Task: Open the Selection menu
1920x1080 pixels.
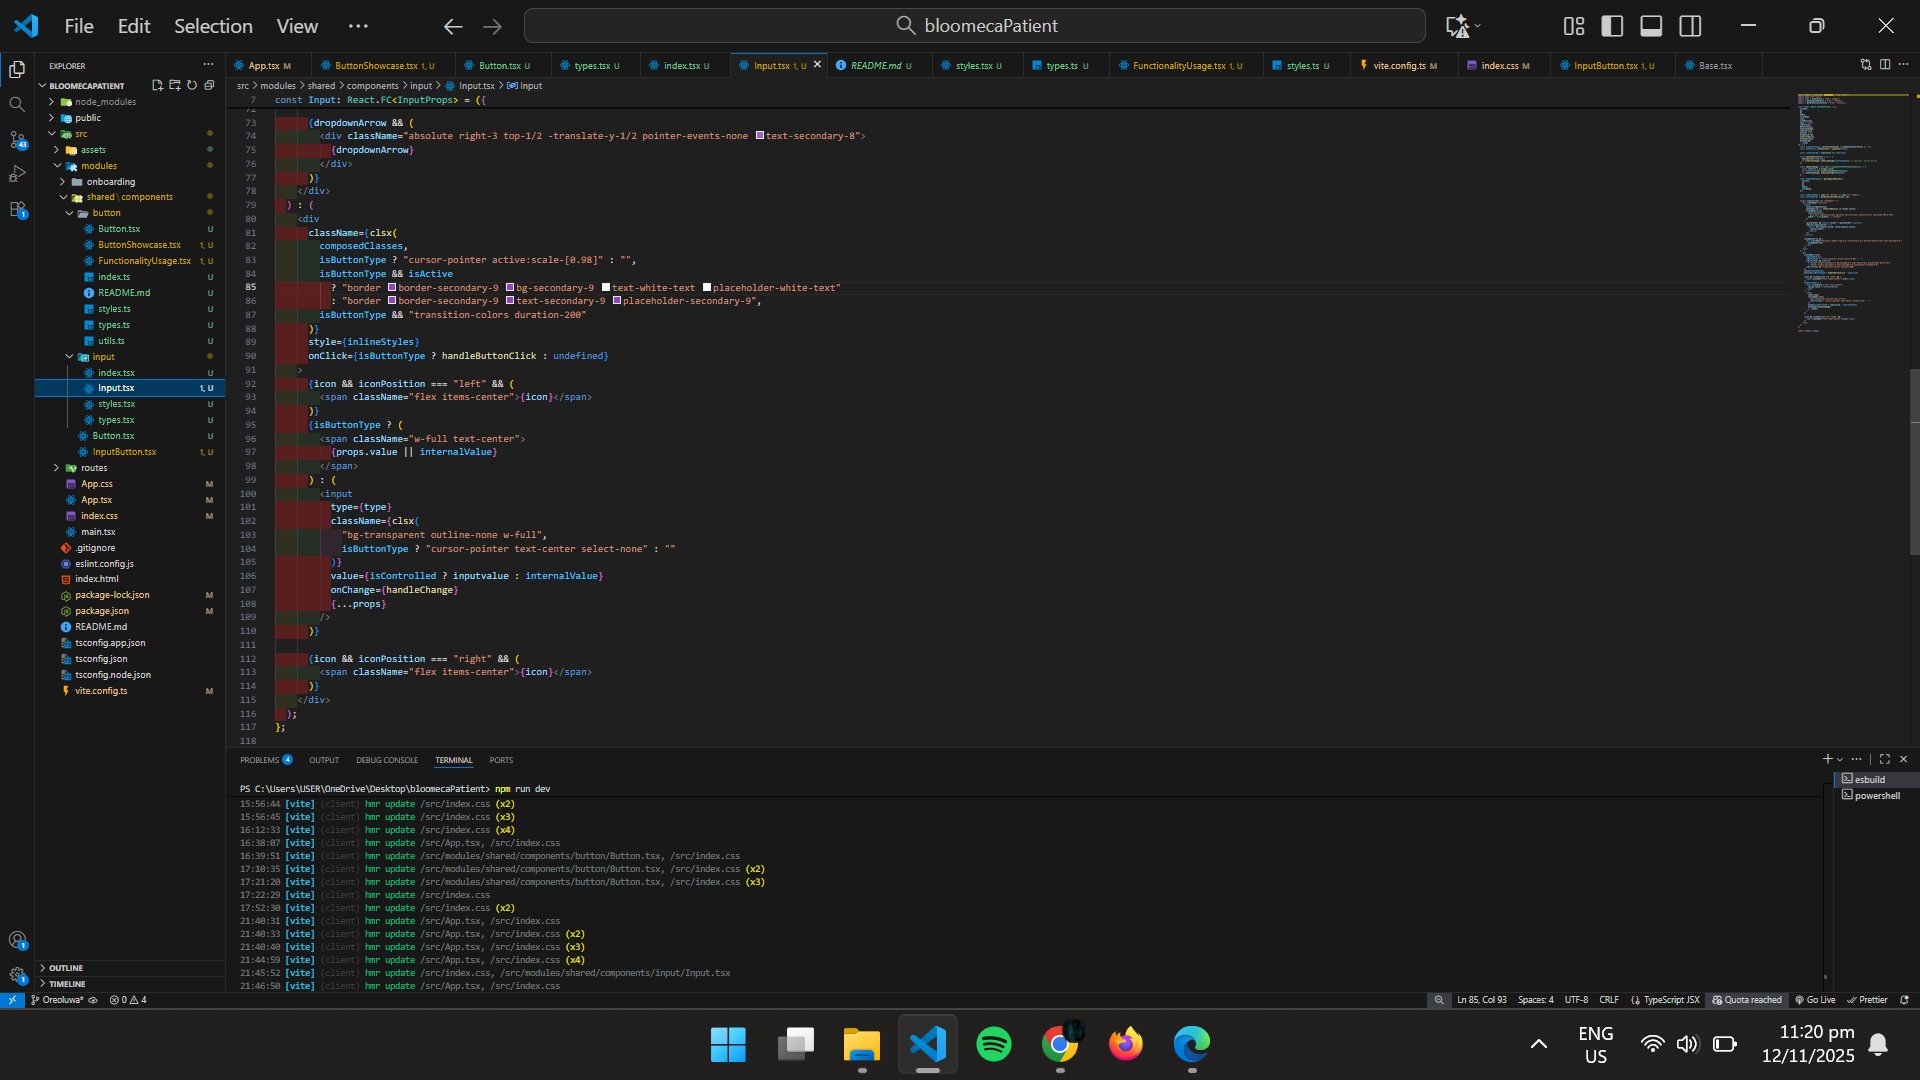Action: 213,26
